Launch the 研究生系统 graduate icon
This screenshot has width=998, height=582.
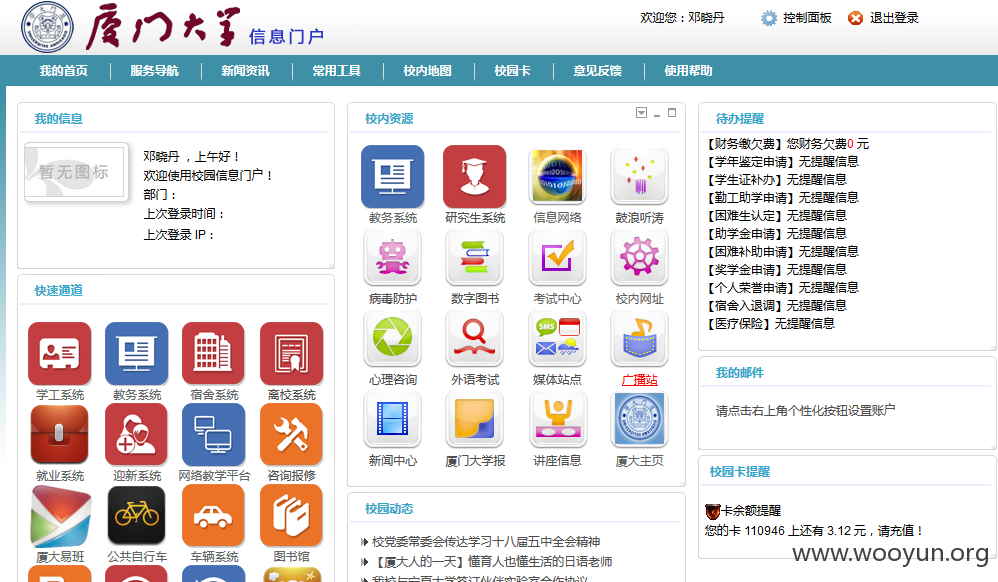point(475,176)
